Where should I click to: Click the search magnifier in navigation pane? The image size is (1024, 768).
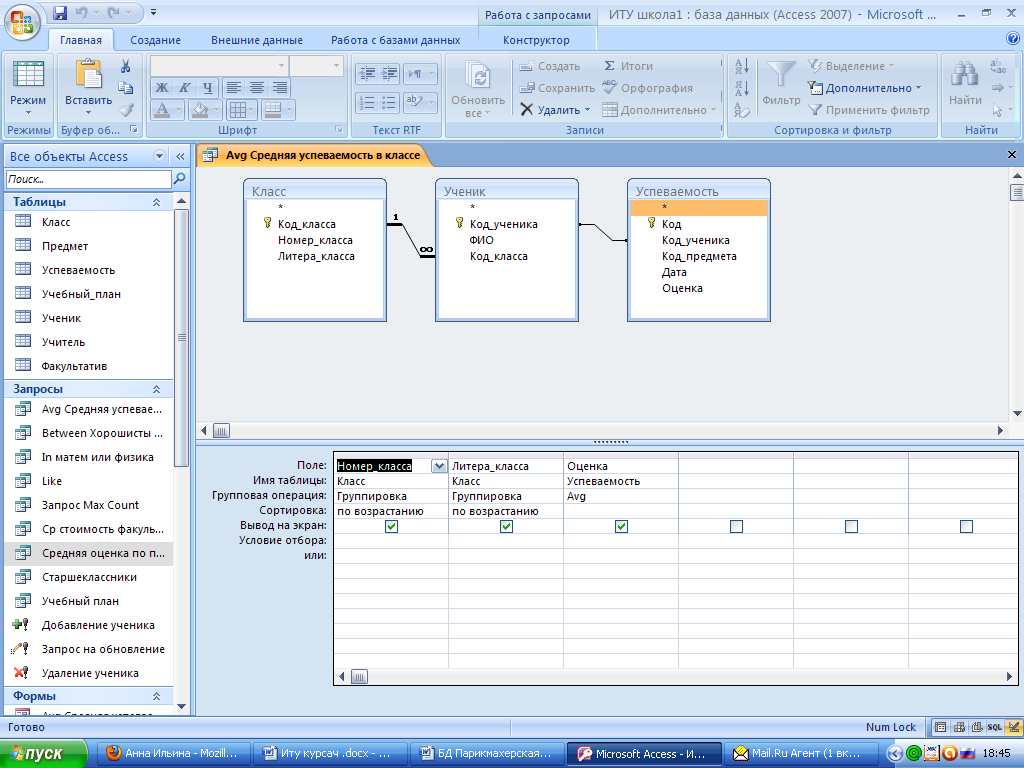180,178
